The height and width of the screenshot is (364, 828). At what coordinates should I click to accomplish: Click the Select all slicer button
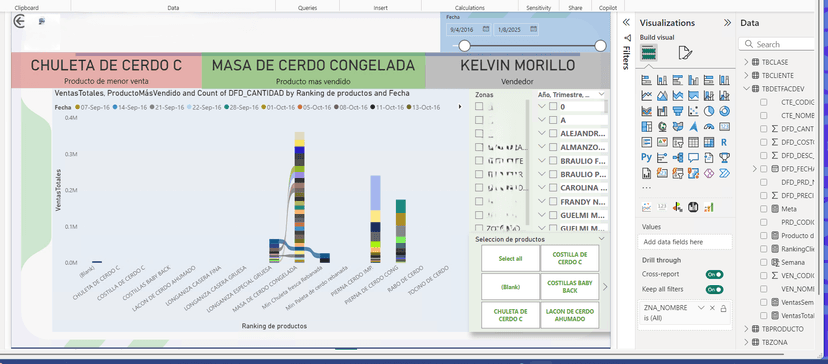pos(511,258)
